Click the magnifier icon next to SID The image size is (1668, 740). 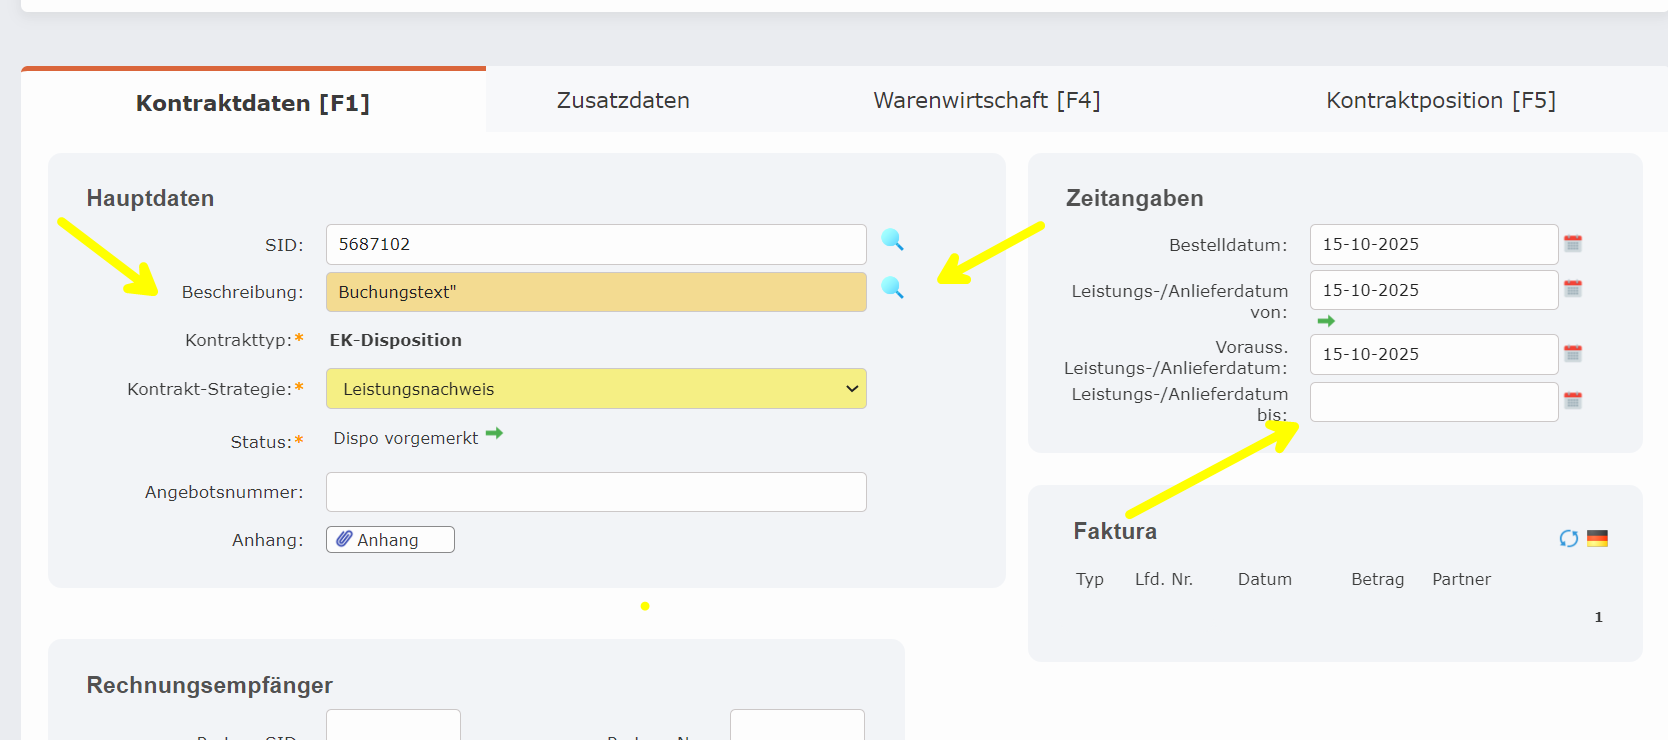(892, 240)
